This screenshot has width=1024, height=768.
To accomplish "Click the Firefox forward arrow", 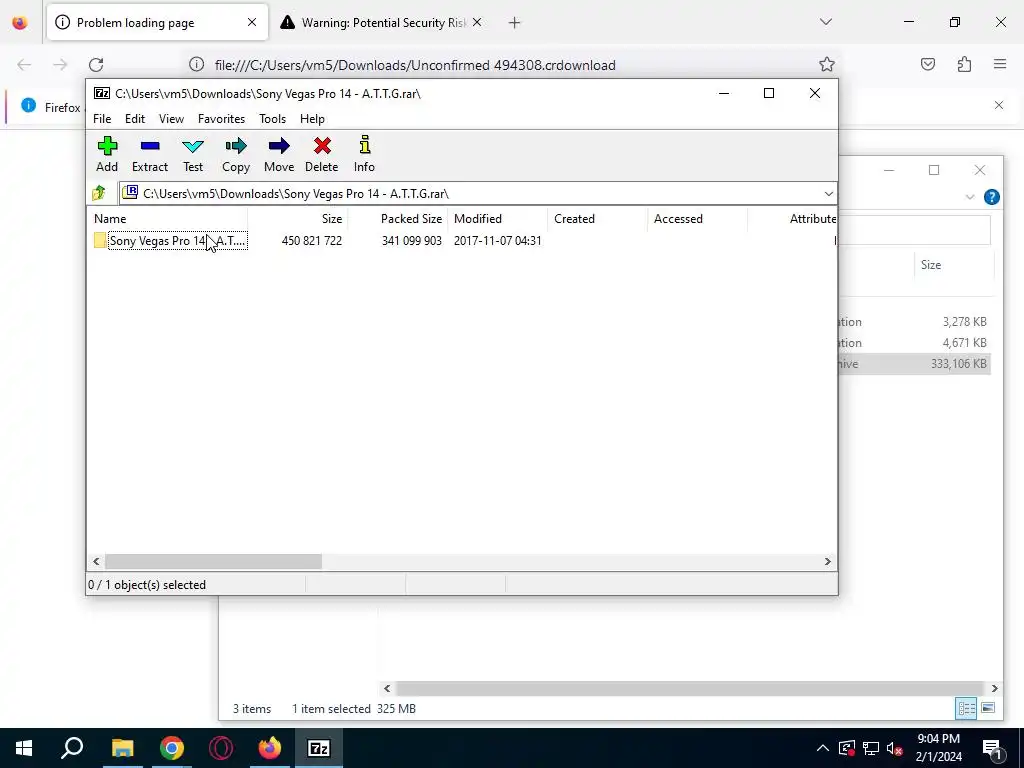I will tap(60, 65).
